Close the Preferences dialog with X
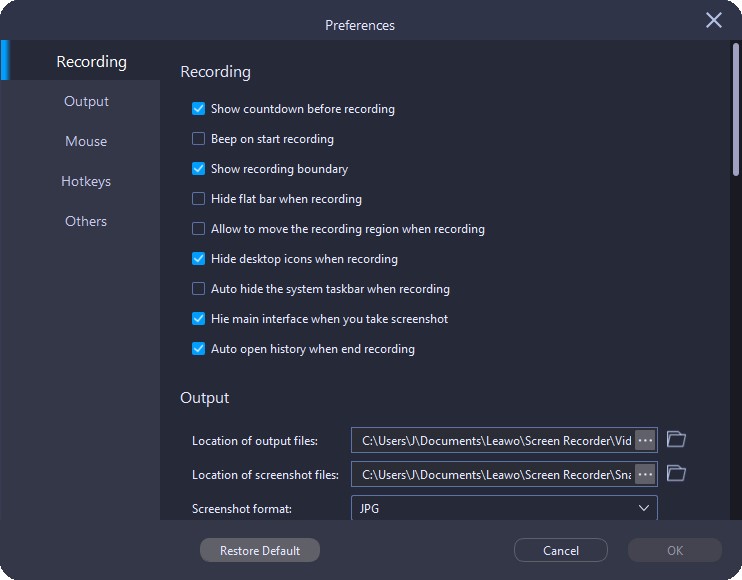 tap(714, 20)
